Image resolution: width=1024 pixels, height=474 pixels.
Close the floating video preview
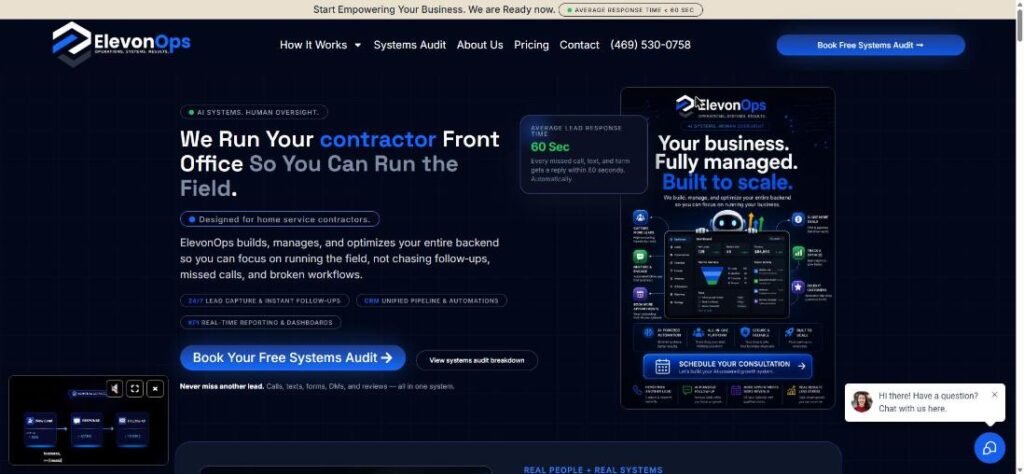(155, 389)
